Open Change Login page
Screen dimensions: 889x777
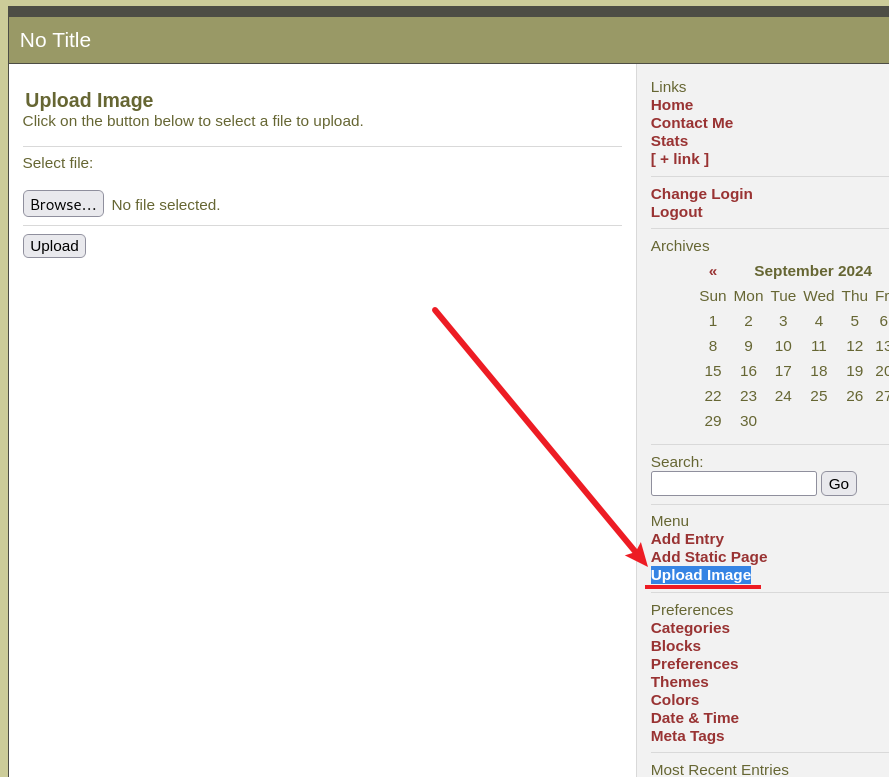701,194
